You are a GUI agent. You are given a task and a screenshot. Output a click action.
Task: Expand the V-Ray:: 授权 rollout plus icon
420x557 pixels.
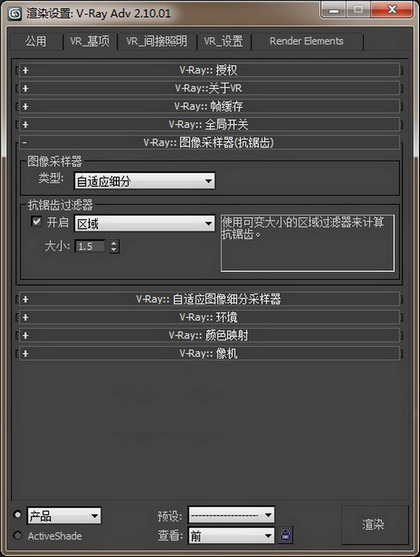25,70
